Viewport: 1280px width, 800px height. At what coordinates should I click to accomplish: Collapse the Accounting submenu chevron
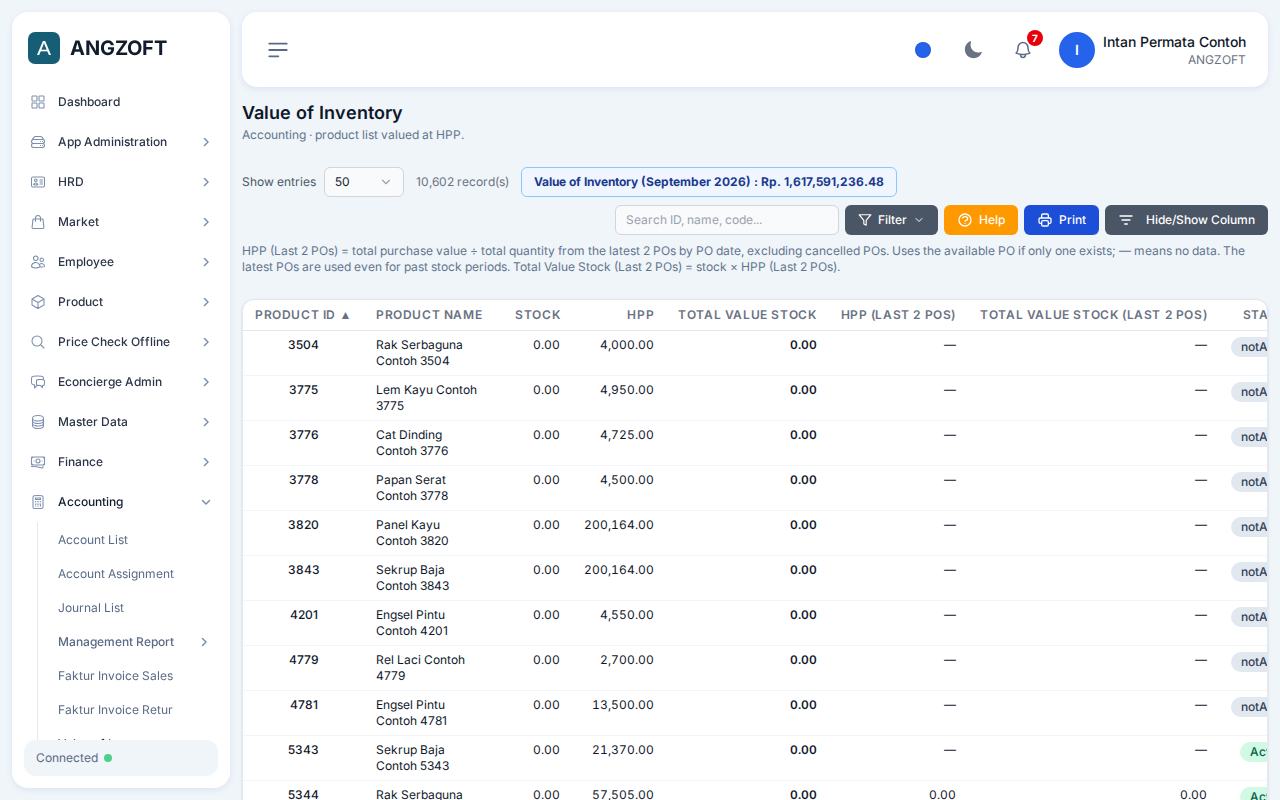(206, 502)
